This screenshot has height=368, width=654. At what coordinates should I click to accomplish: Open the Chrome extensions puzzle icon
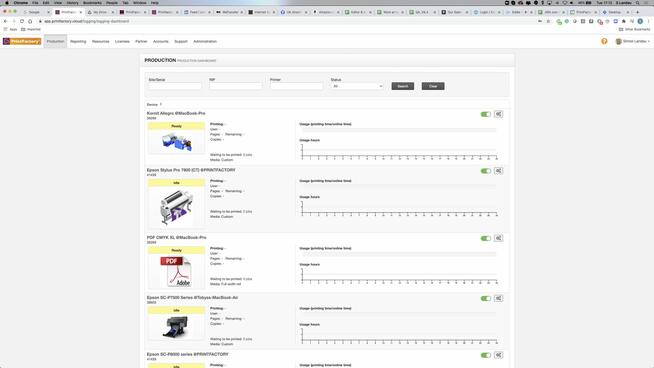[624, 21]
